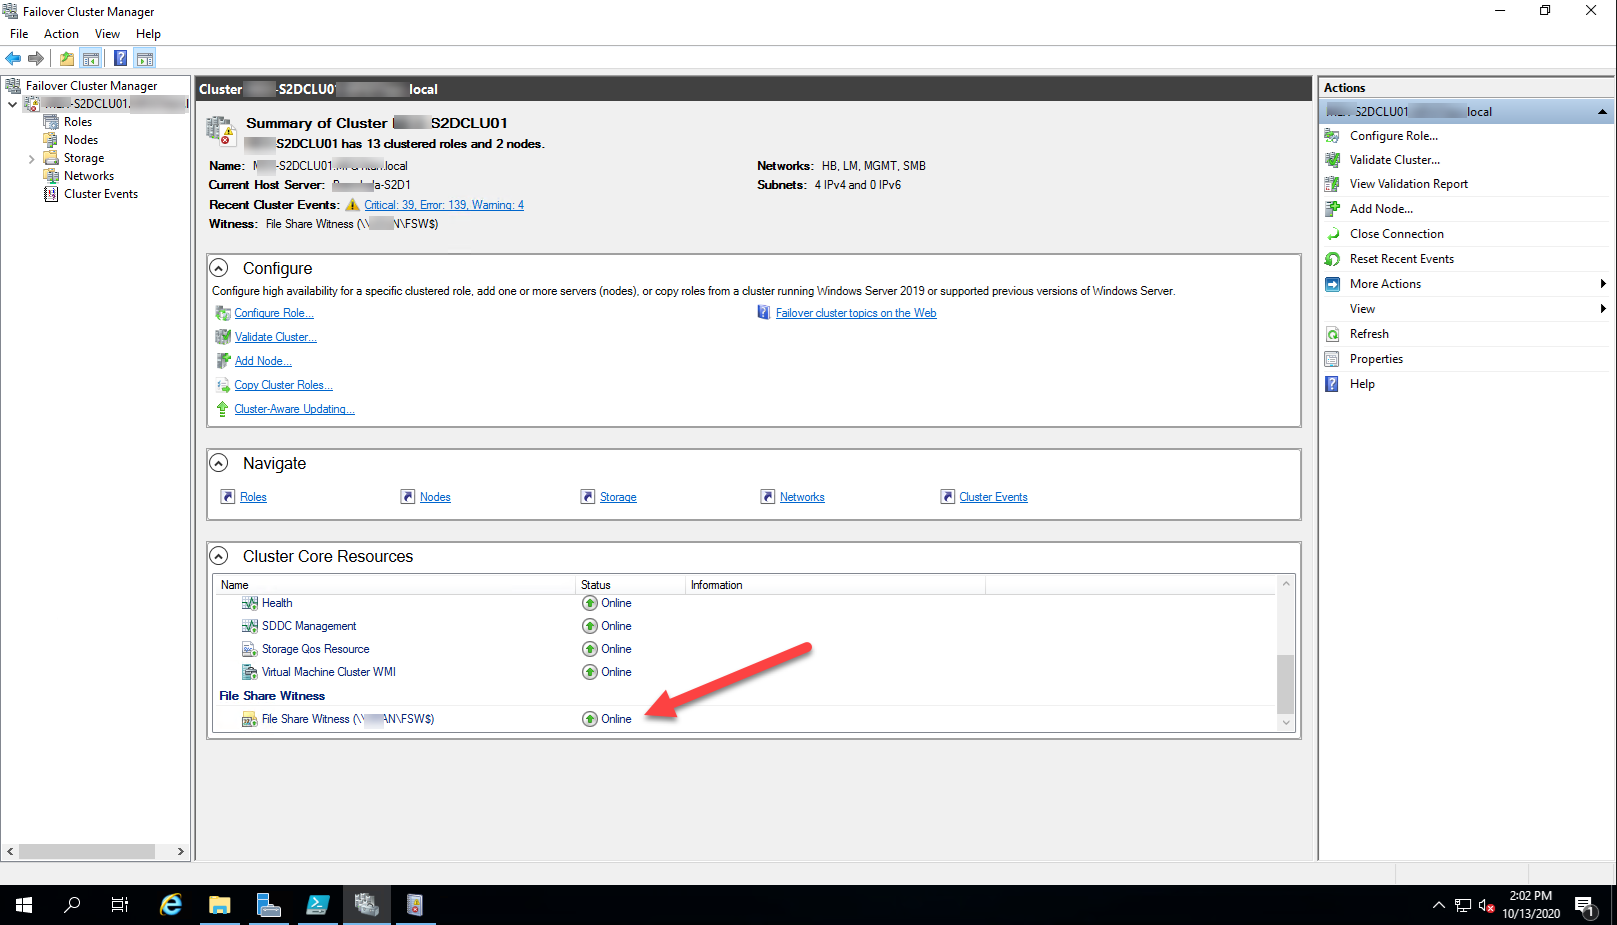1617x925 pixels.
Task: Click the Information column header
Action: point(835,585)
